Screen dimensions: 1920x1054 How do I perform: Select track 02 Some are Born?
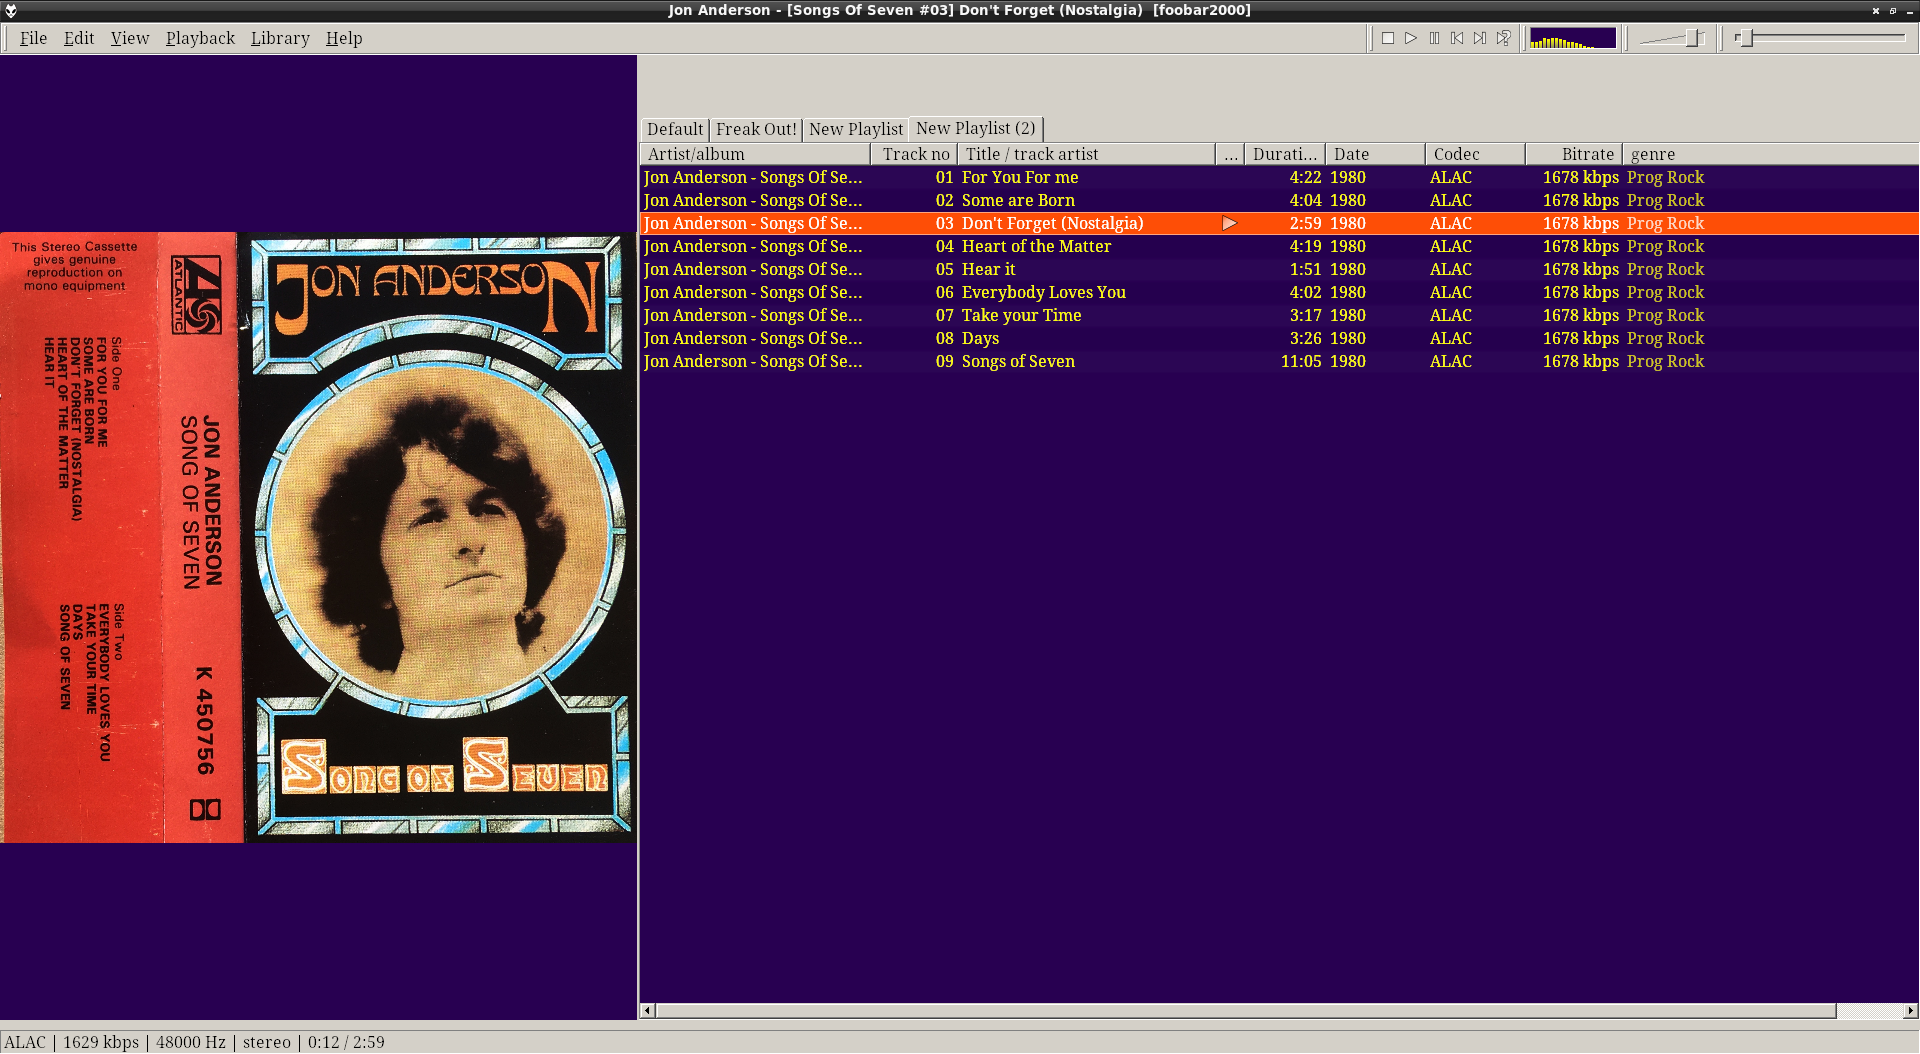coord(1279,200)
